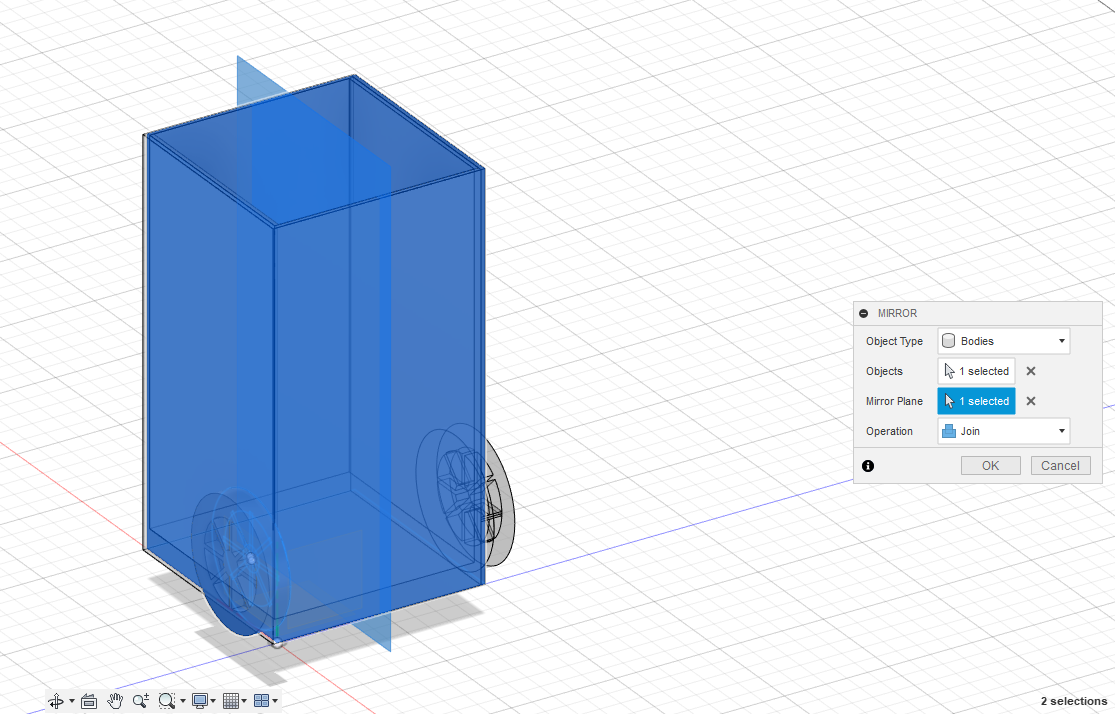Image resolution: width=1115 pixels, height=714 pixels.
Task: Clear the Mirror Plane selection
Action: click(1031, 401)
